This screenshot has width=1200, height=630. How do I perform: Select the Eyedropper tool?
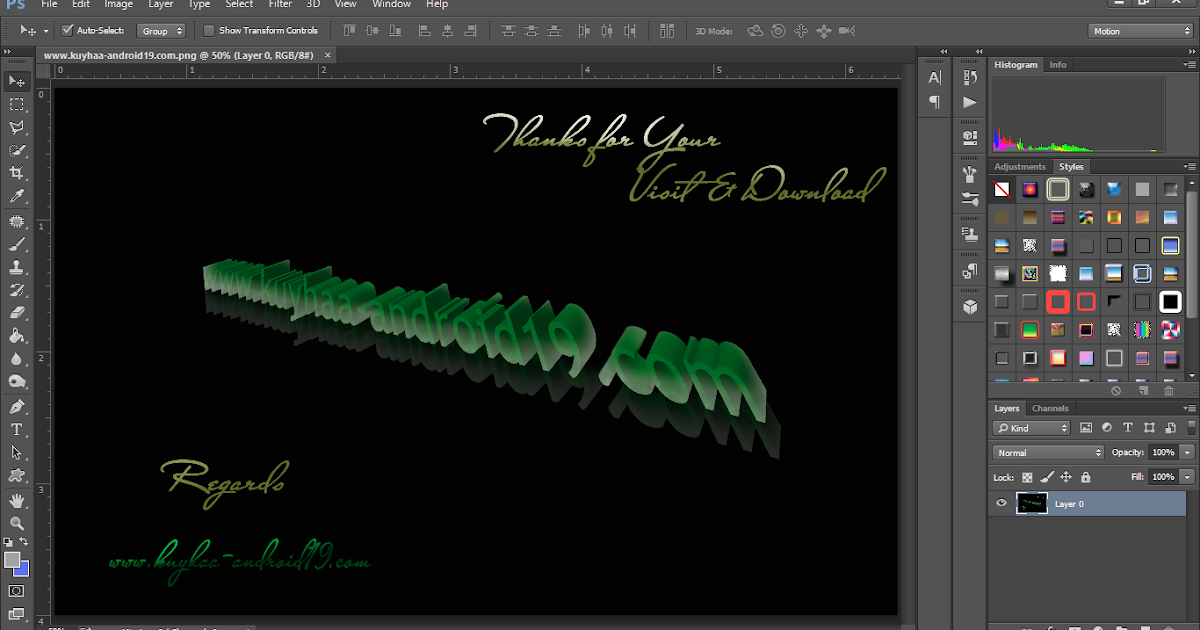click(x=17, y=197)
